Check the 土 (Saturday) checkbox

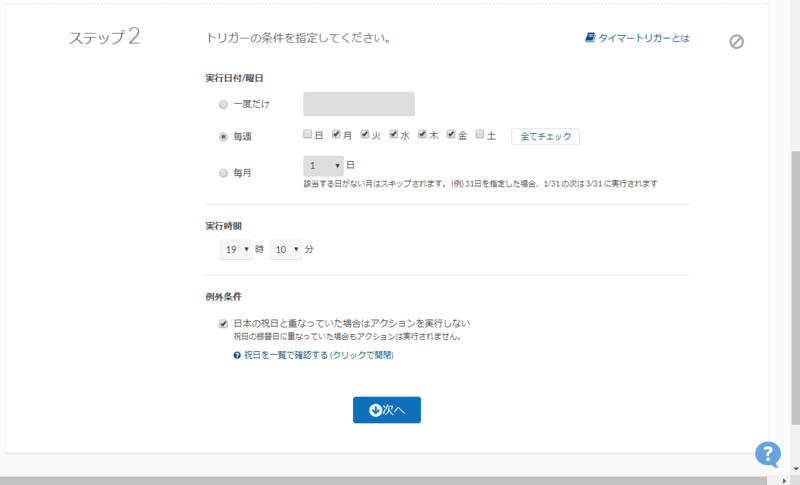pos(480,134)
